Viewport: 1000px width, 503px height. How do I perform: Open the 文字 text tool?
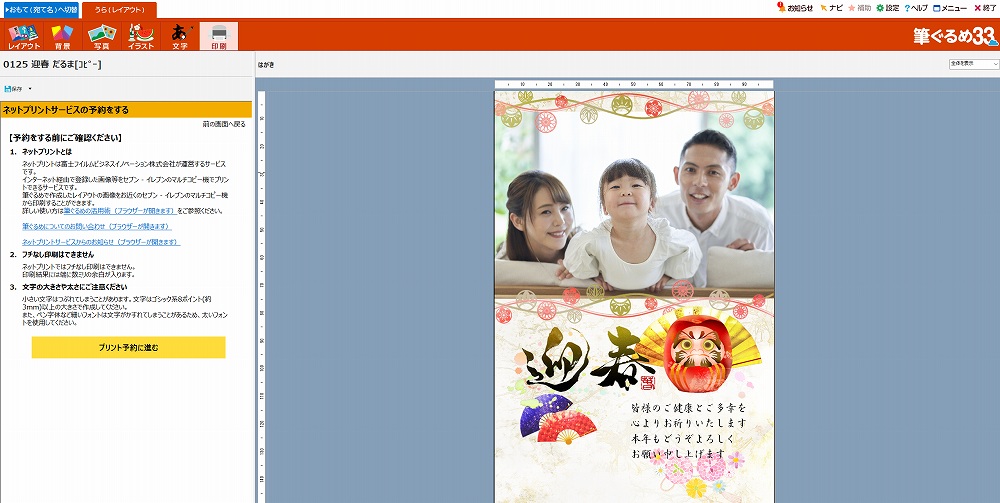[x=180, y=37]
